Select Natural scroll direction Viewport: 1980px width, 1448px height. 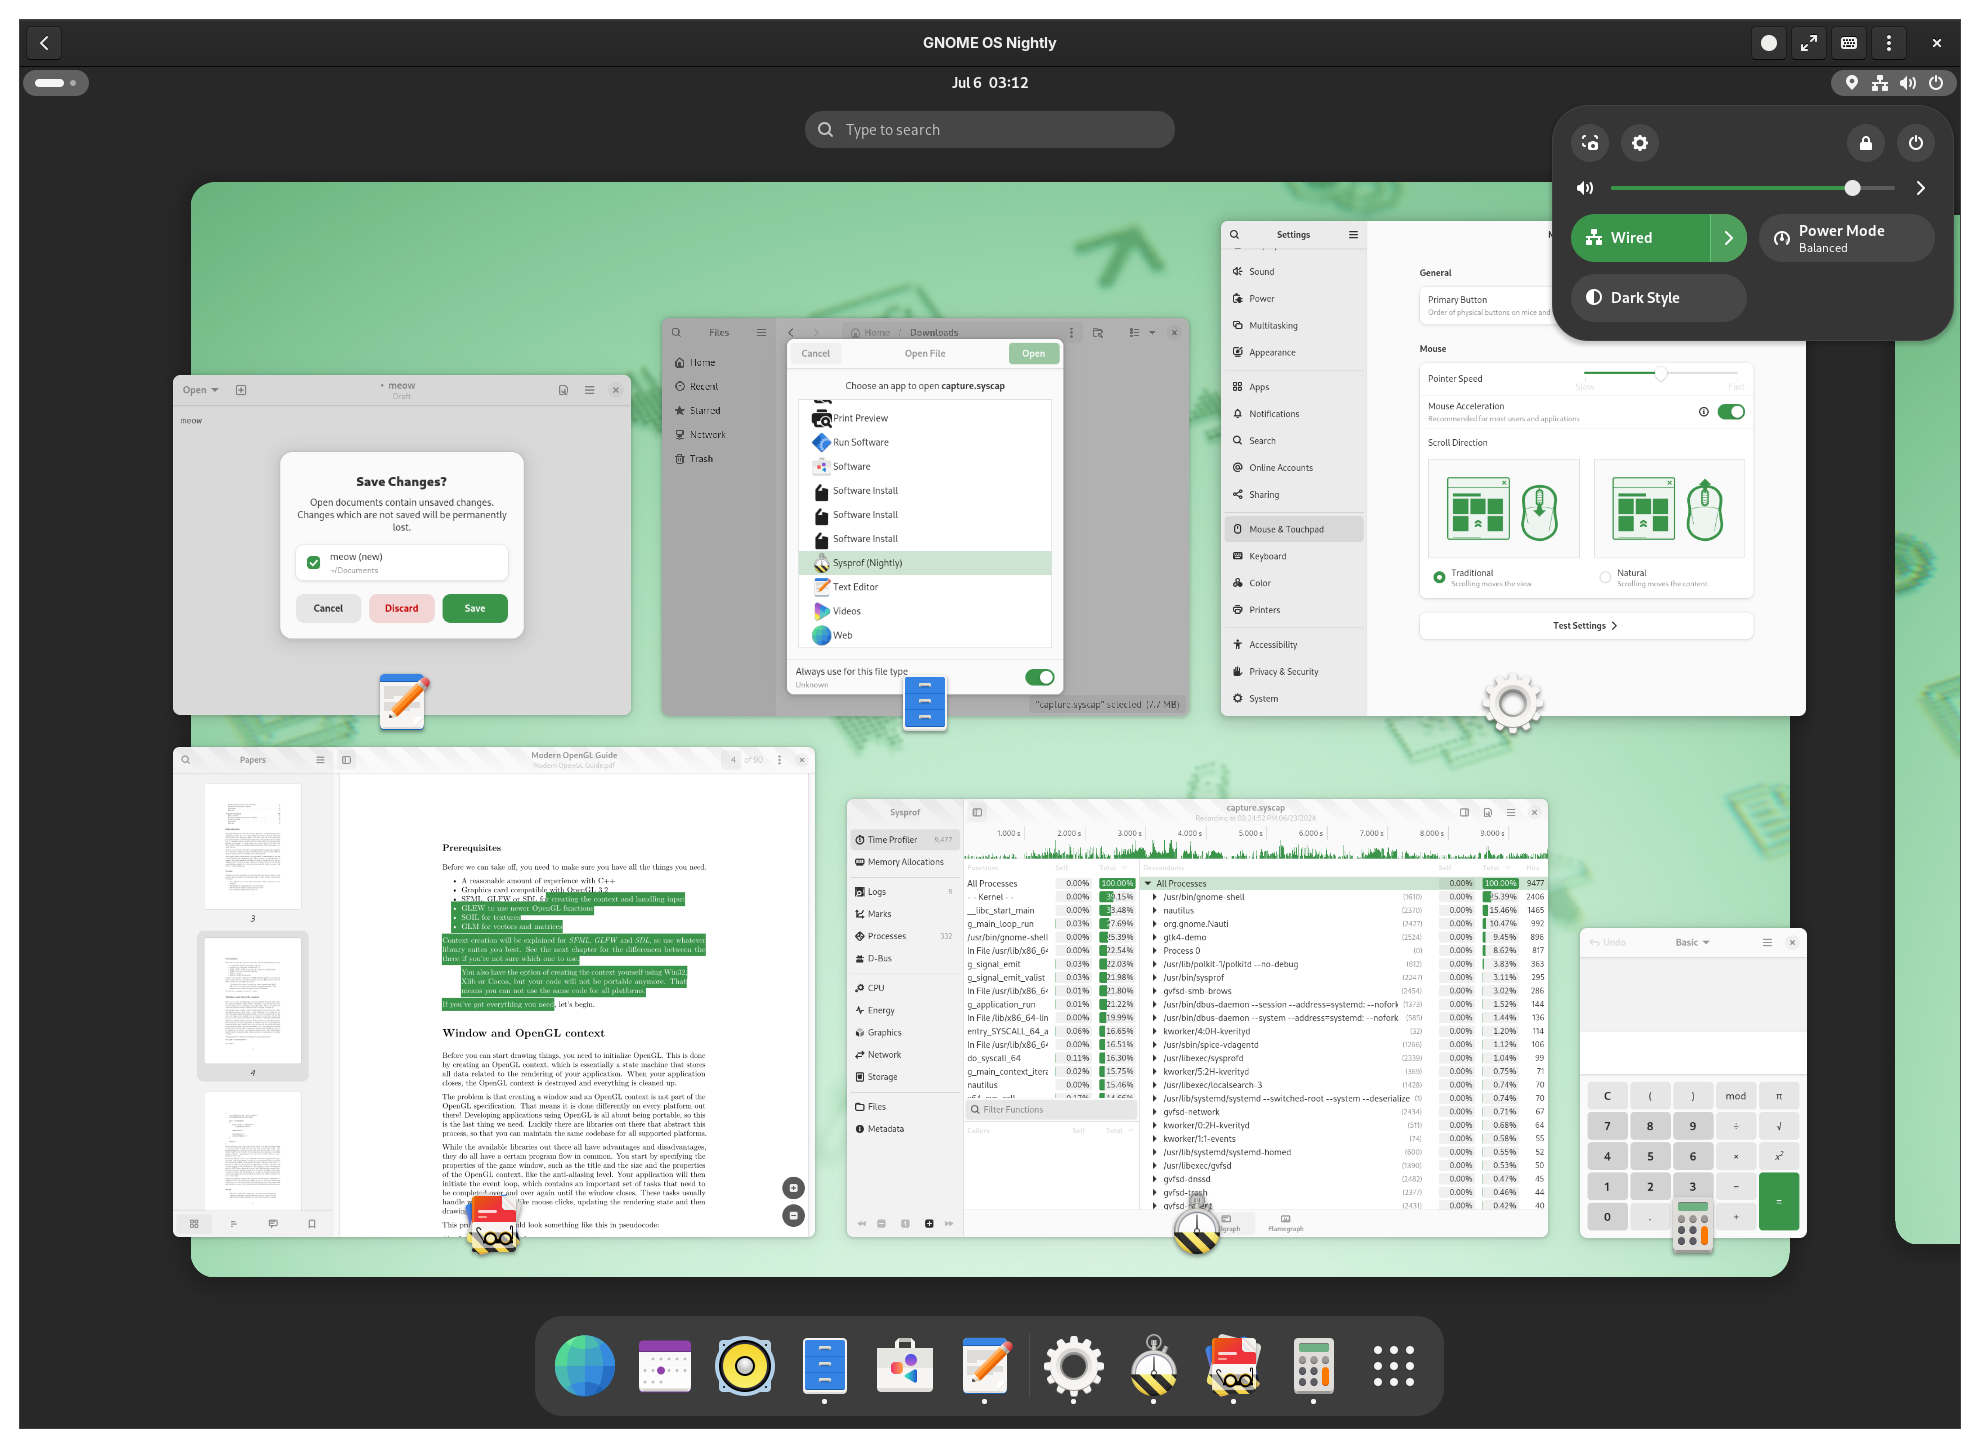coord(1605,577)
